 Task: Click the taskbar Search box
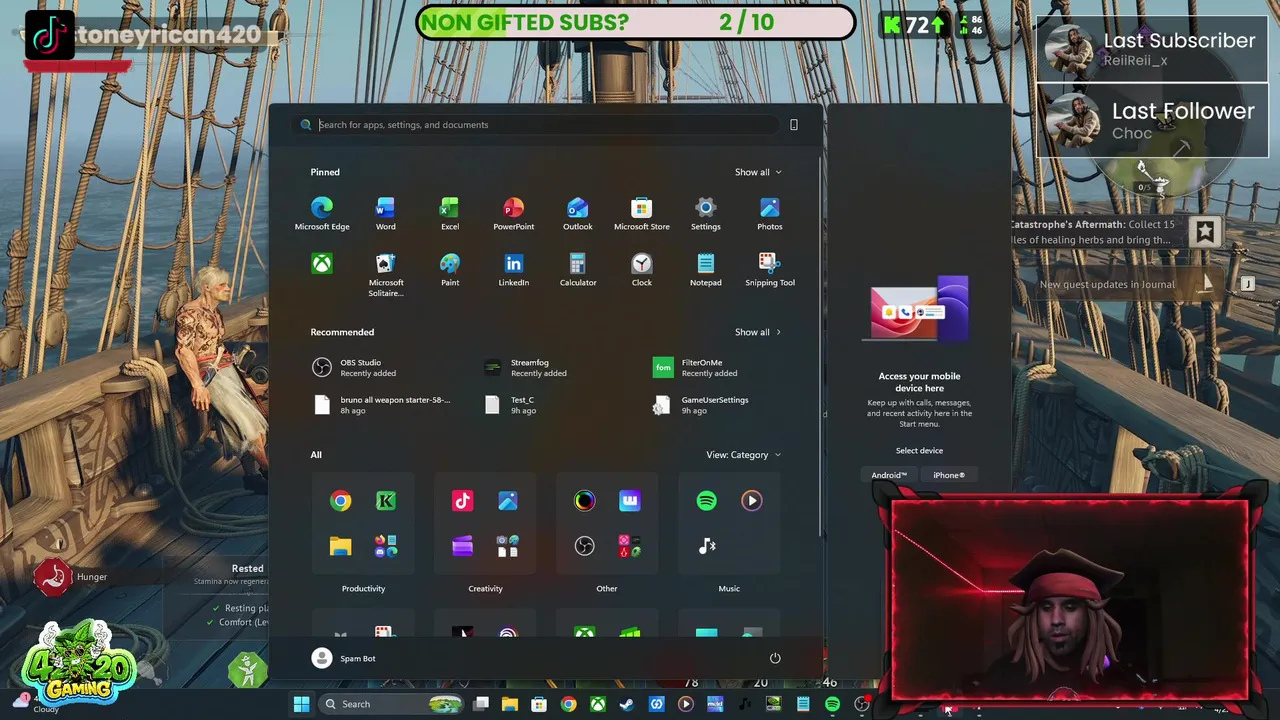[393, 704]
